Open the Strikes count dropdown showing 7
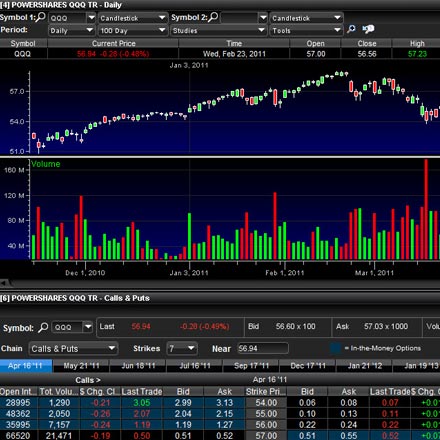Image resolution: width=440 pixels, height=440 pixels. pyautogui.click(x=182, y=349)
